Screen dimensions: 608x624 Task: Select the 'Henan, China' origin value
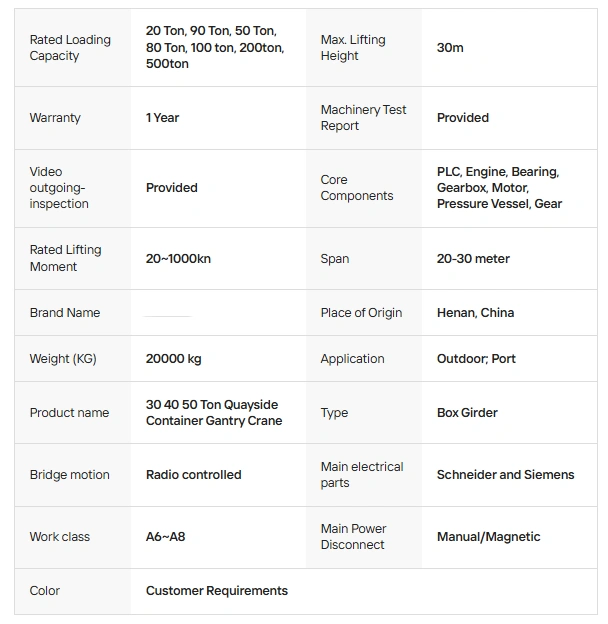coord(475,313)
